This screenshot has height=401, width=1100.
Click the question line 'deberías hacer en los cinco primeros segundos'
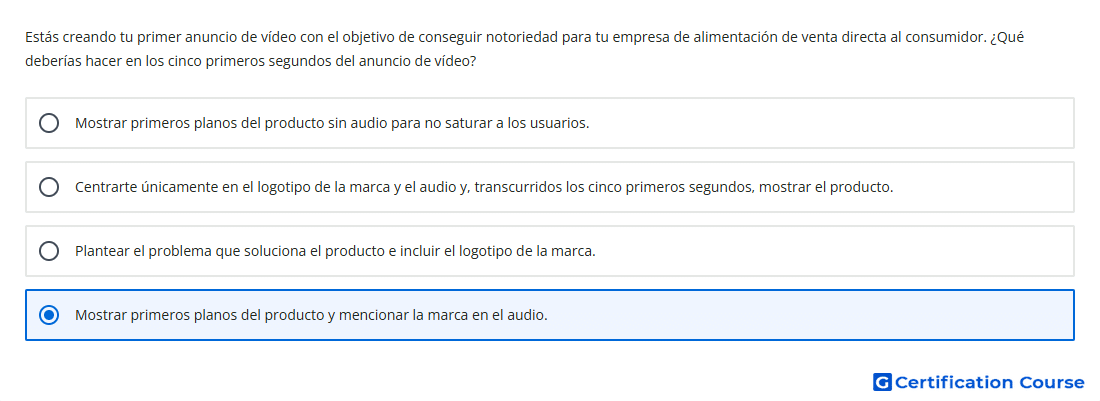tap(250, 61)
